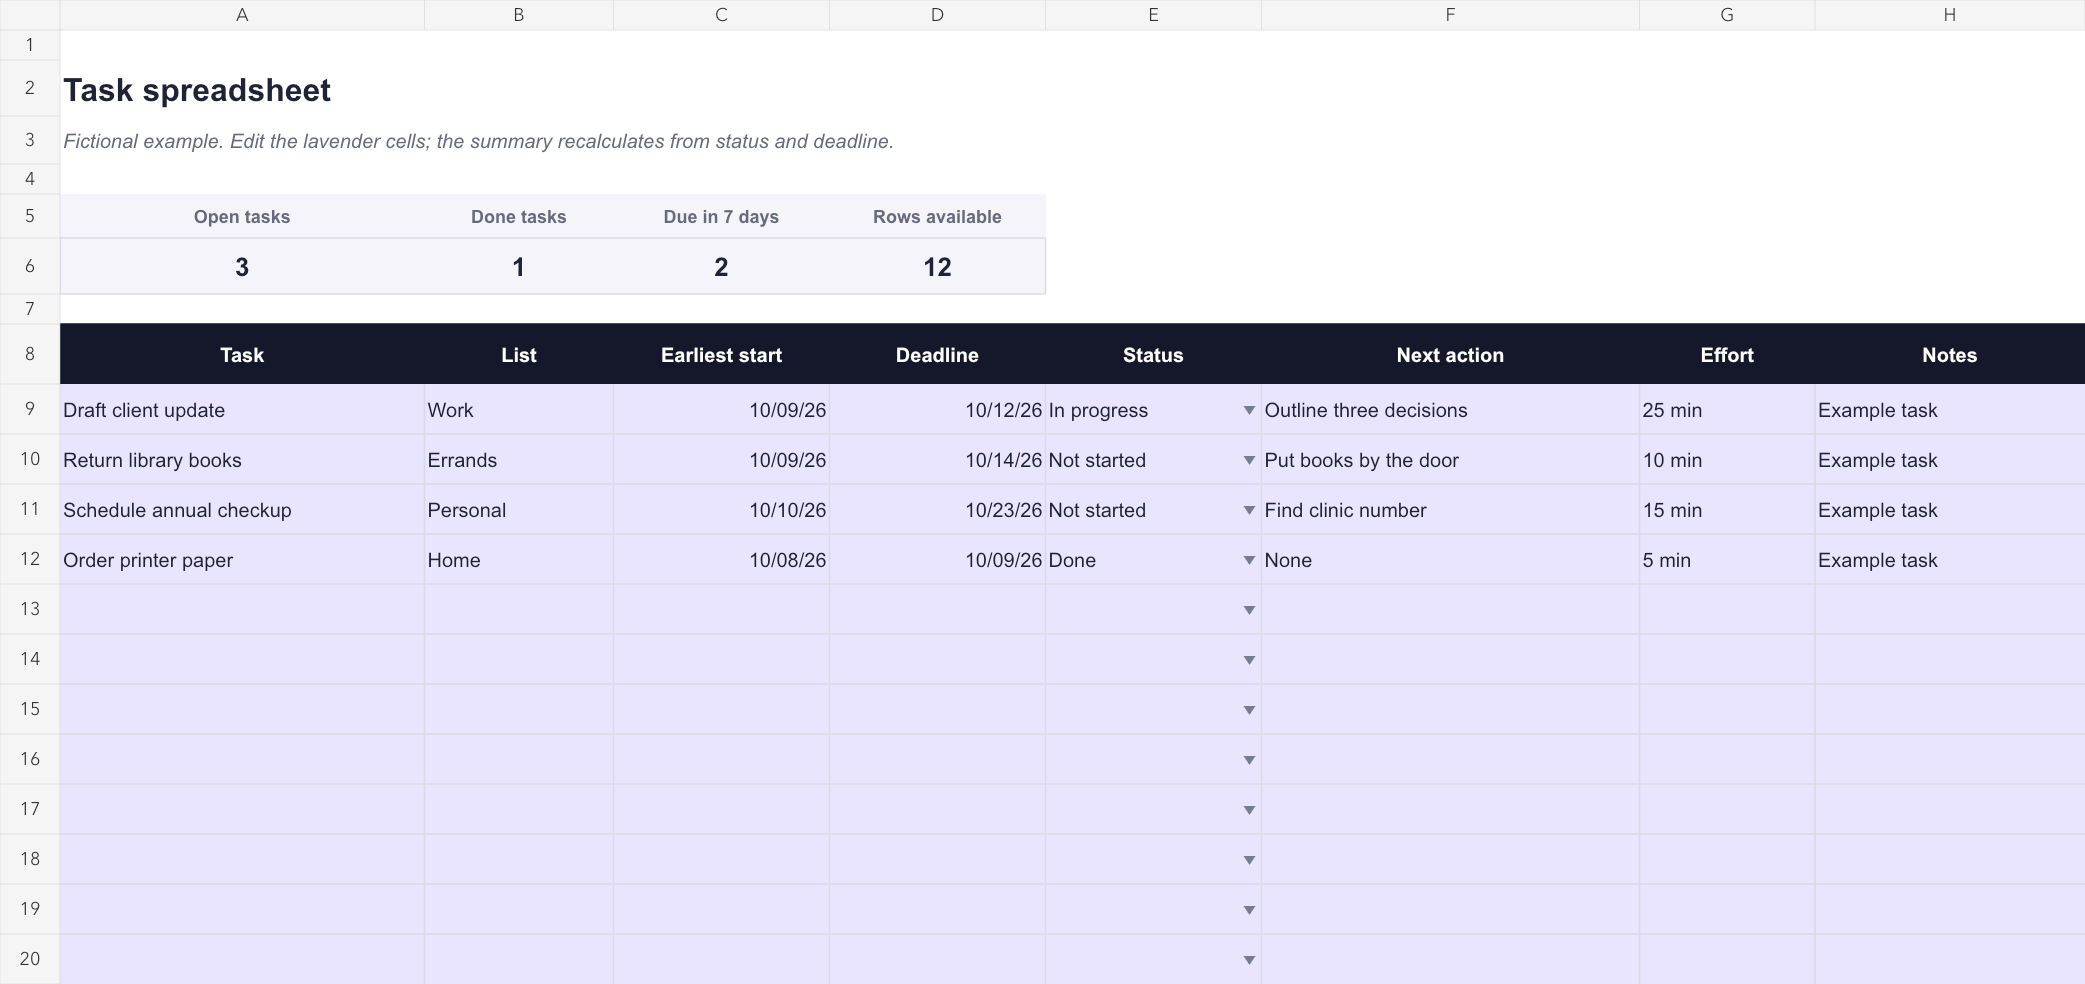Click the 'Home' list cell
The height and width of the screenshot is (984, 2085).
[519, 560]
